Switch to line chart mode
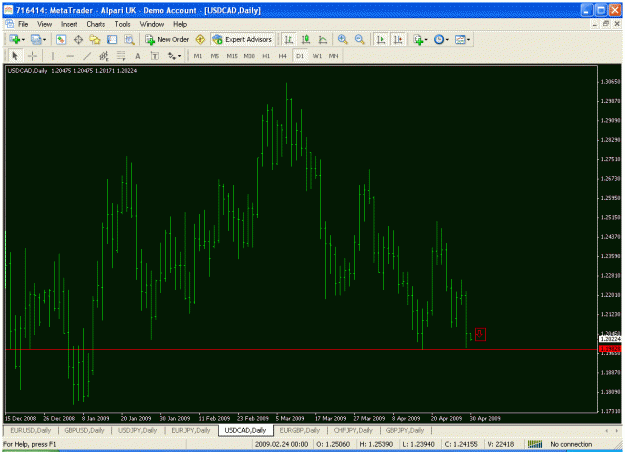625x452 pixels. pyautogui.click(x=322, y=39)
